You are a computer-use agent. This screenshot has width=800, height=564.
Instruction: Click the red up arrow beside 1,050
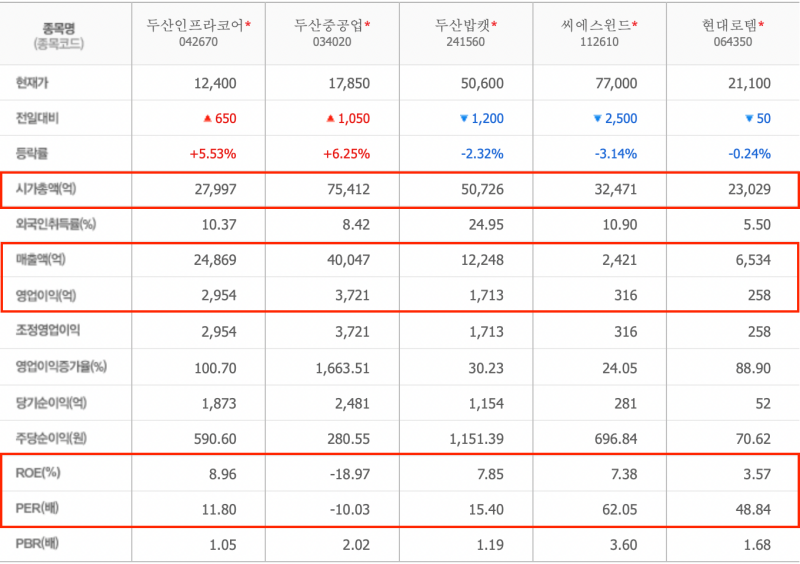coord(330,118)
